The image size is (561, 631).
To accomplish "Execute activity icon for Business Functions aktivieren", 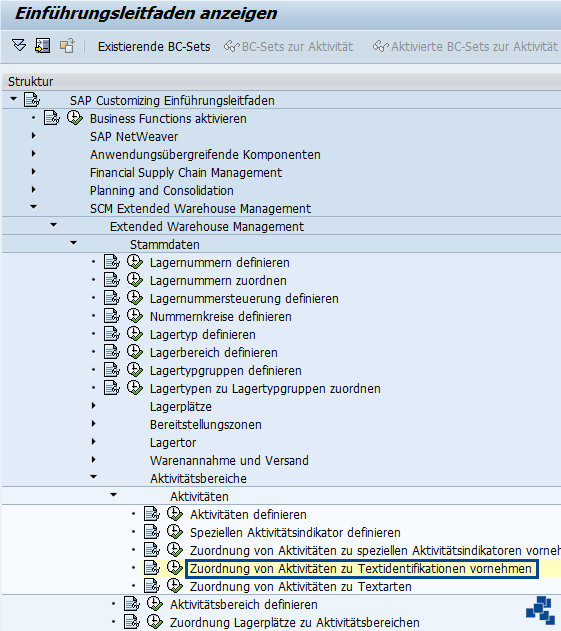I will pyautogui.click(x=75, y=118).
